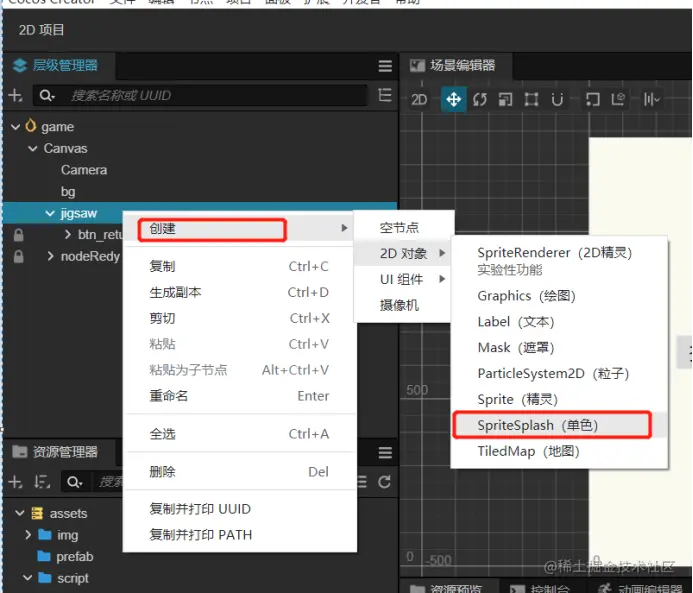The width and height of the screenshot is (693, 593).
Task: Switch to the 层级管理器 tab
Action: (57, 66)
